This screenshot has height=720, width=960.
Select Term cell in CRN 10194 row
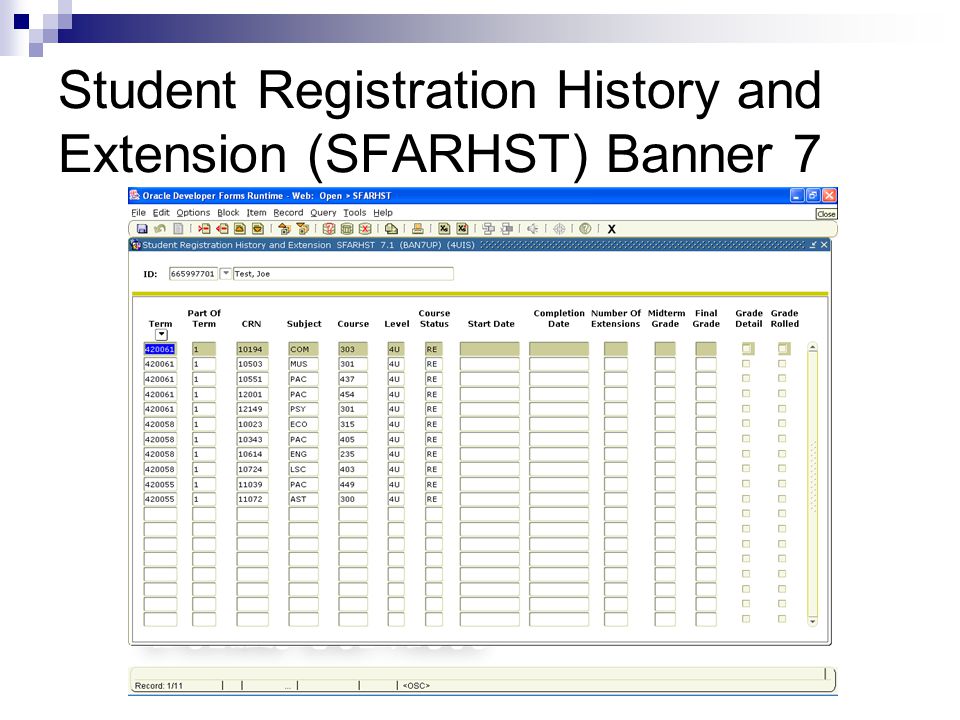pos(160,349)
